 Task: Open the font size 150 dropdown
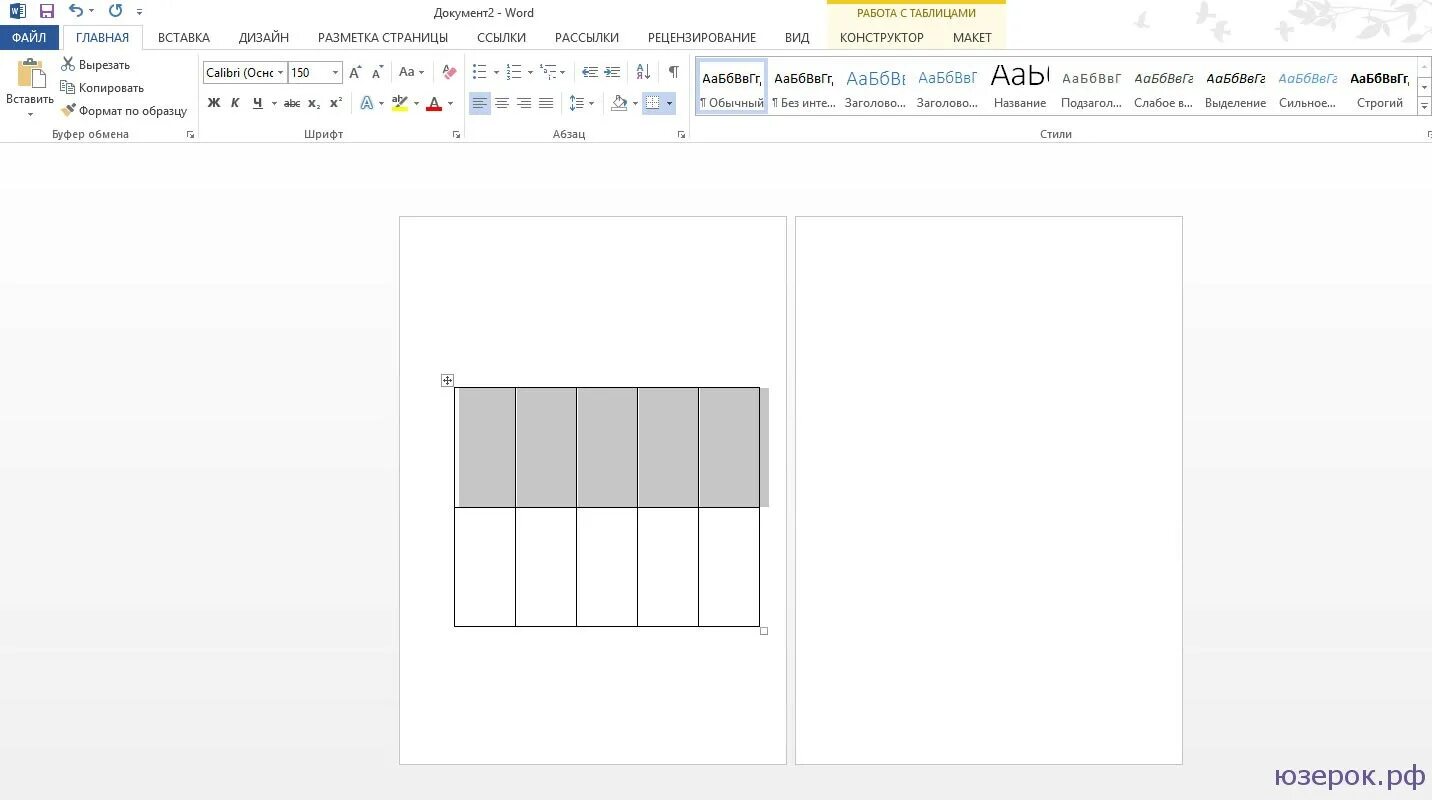click(x=335, y=73)
